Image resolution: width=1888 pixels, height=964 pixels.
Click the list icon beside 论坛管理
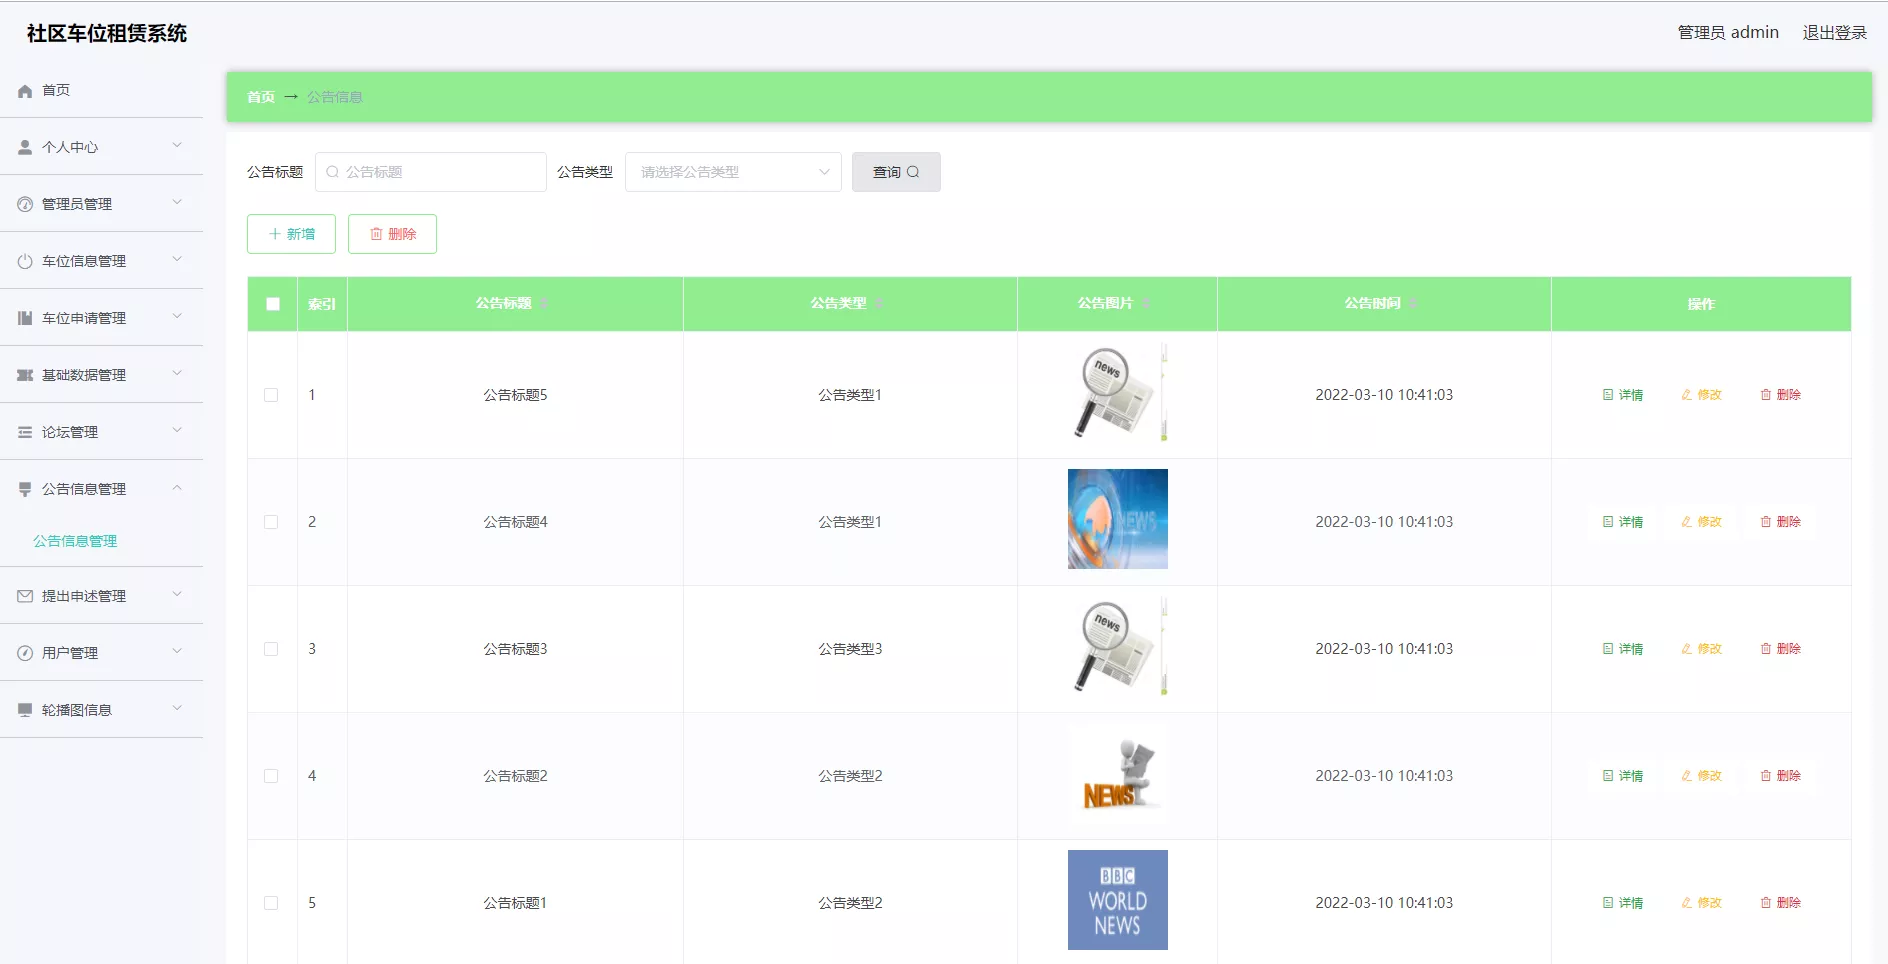[x=25, y=432]
